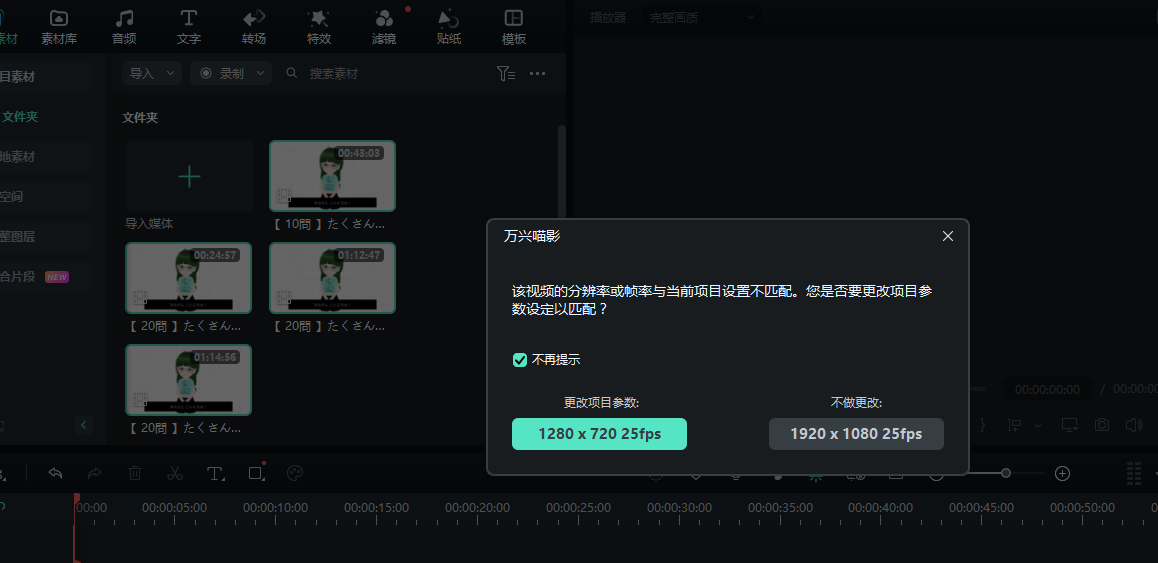Image resolution: width=1158 pixels, height=563 pixels.
Task: Click the current timecode 00:00:00:00 field
Action: coord(1047,389)
